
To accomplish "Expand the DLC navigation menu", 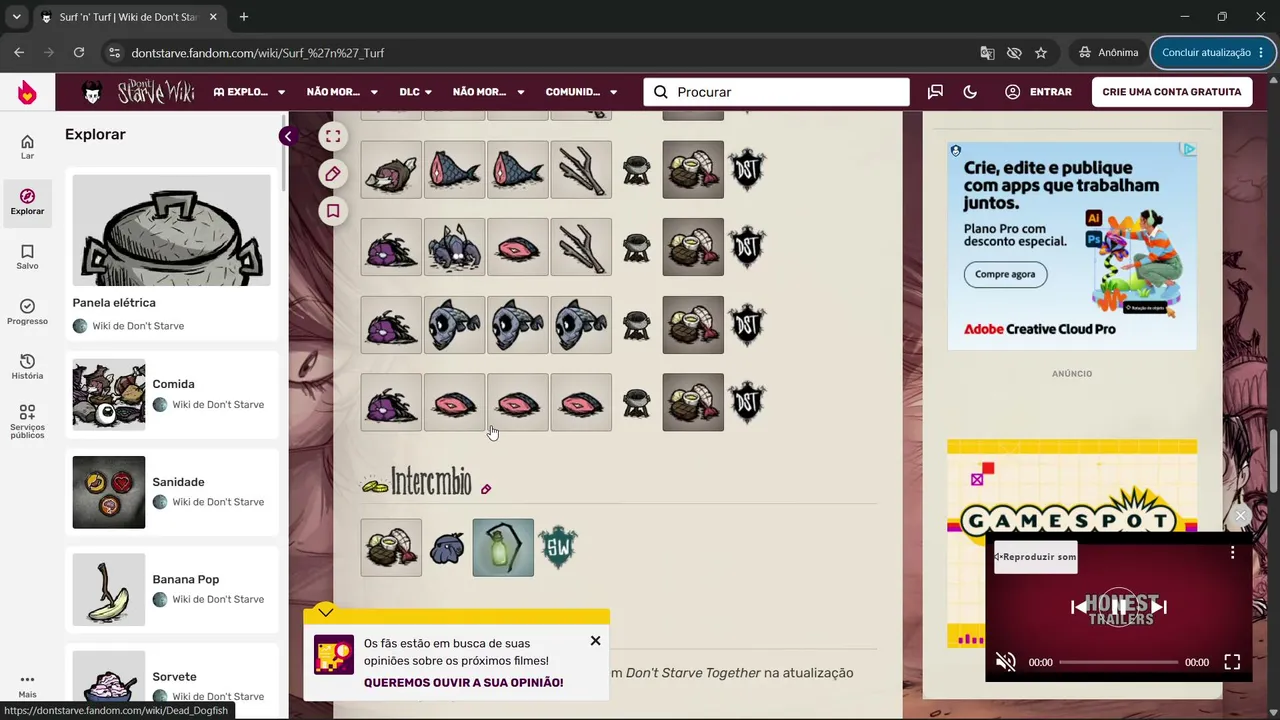I will click(x=416, y=92).
